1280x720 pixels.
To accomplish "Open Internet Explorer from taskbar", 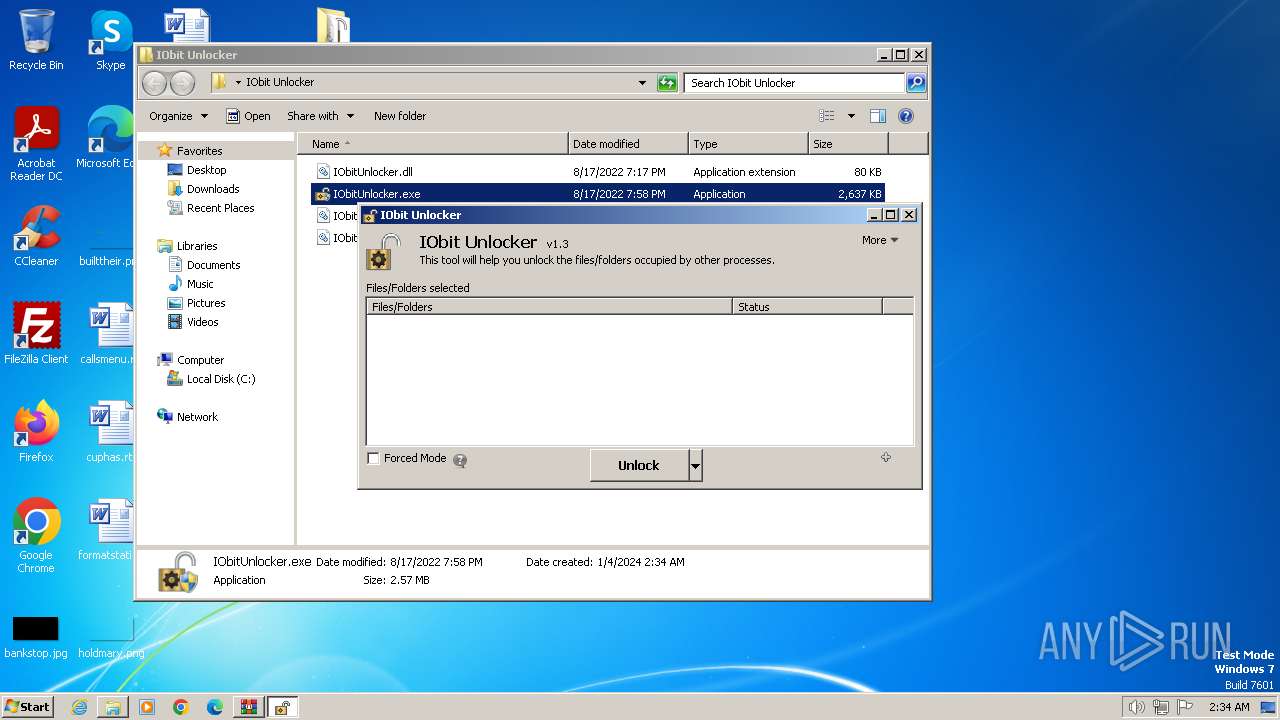I will point(79,707).
